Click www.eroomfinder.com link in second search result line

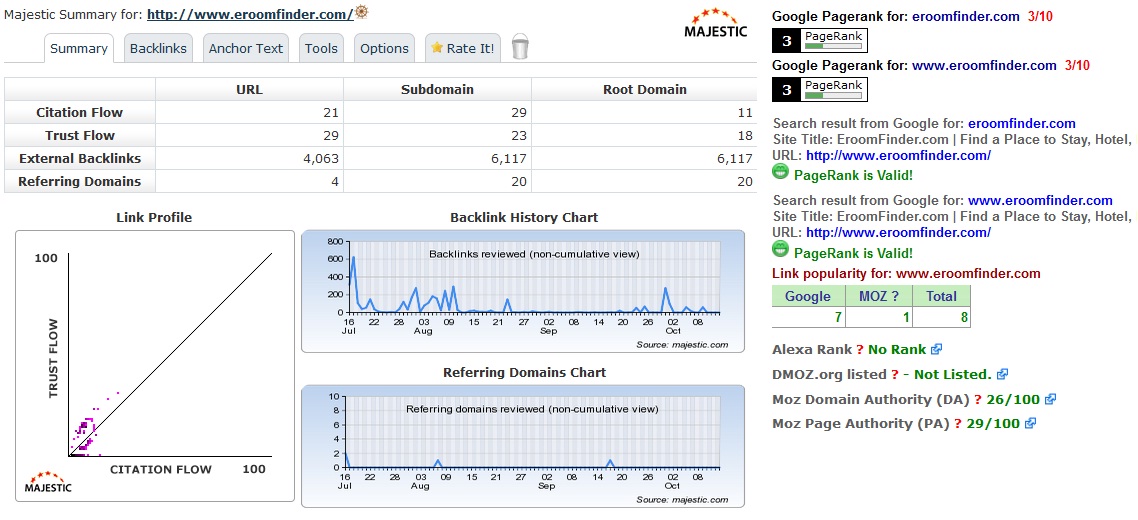(1040, 200)
